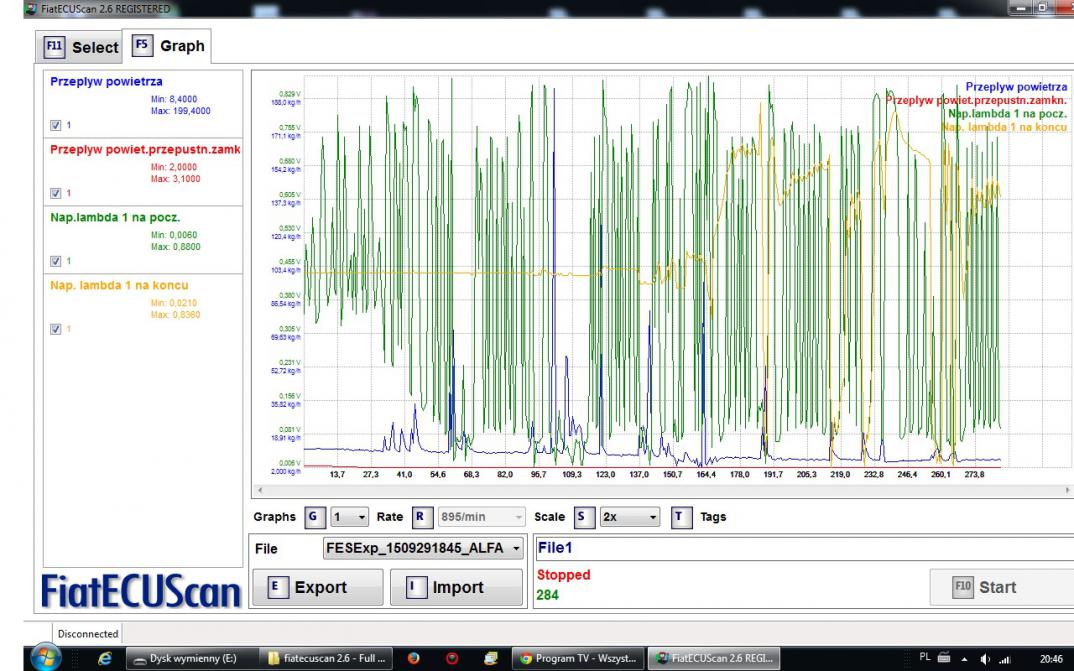Click the horizontal scrollbar under the graph
The width and height of the screenshot is (1074, 671).
click(x=660, y=490)
